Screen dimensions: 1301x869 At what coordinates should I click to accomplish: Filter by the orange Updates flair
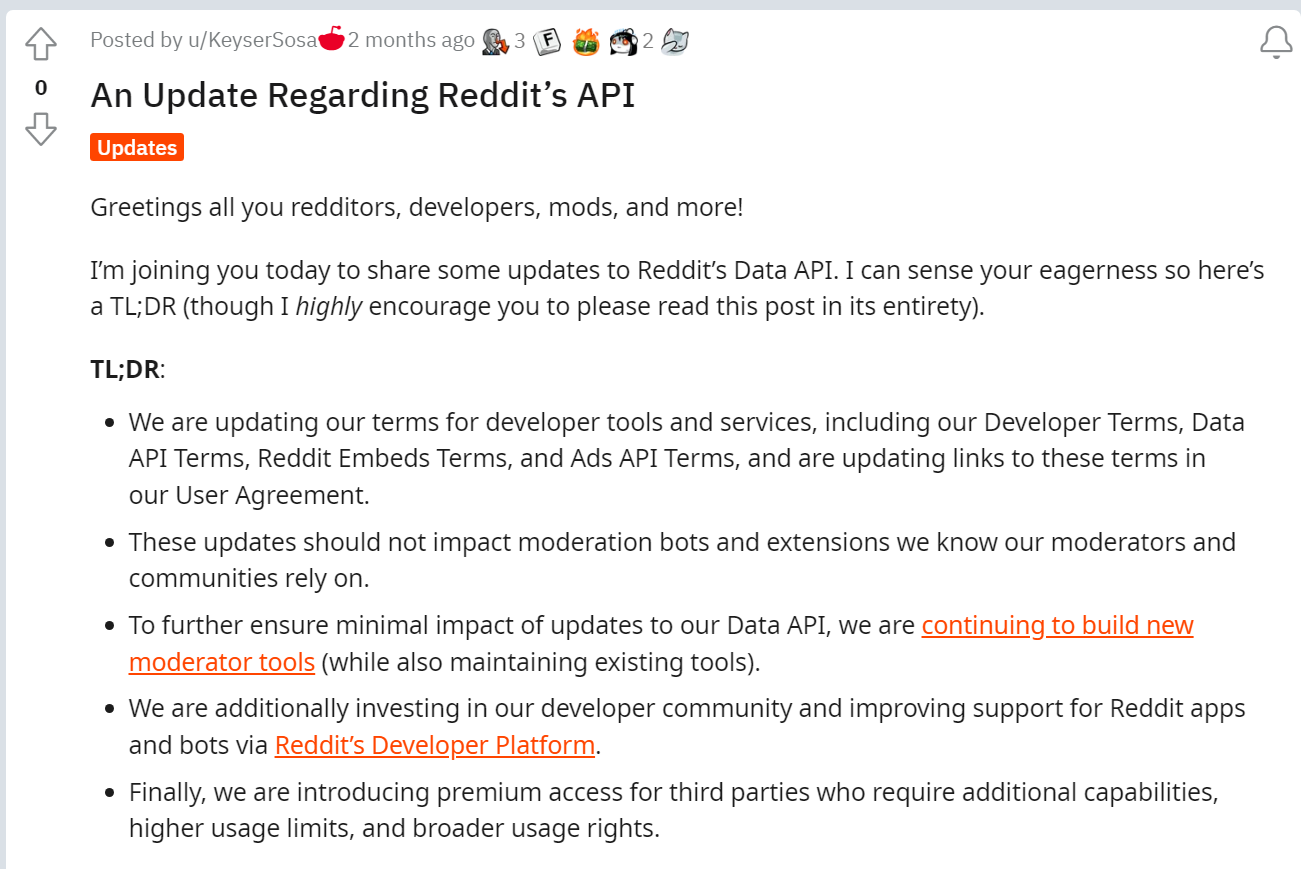click(x=137, y=147)
